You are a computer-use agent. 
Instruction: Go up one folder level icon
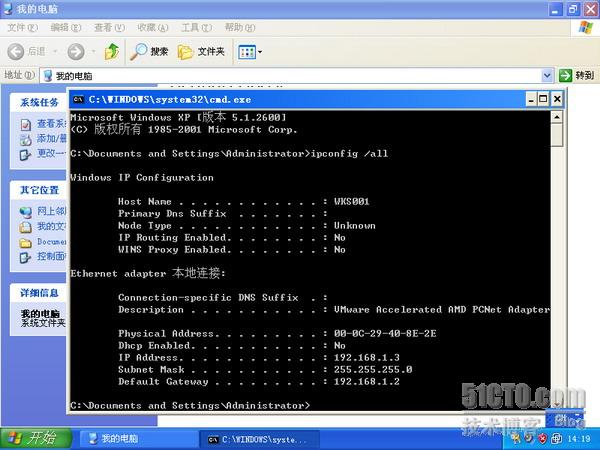(x=112, y=51)
